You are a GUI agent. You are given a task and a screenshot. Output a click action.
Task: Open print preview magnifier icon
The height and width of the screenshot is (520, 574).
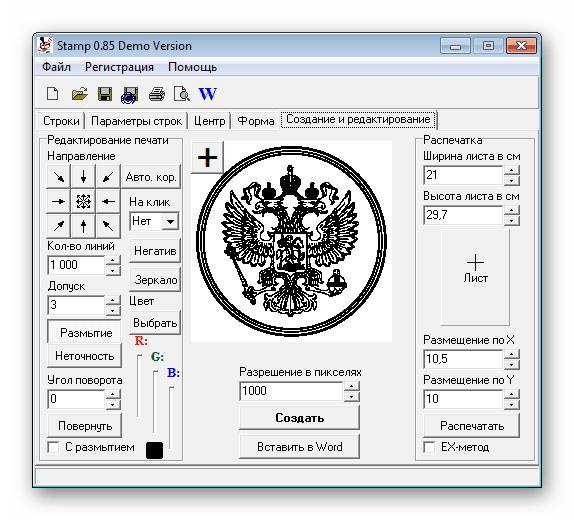pyautogui.click(x=182, y=94)
